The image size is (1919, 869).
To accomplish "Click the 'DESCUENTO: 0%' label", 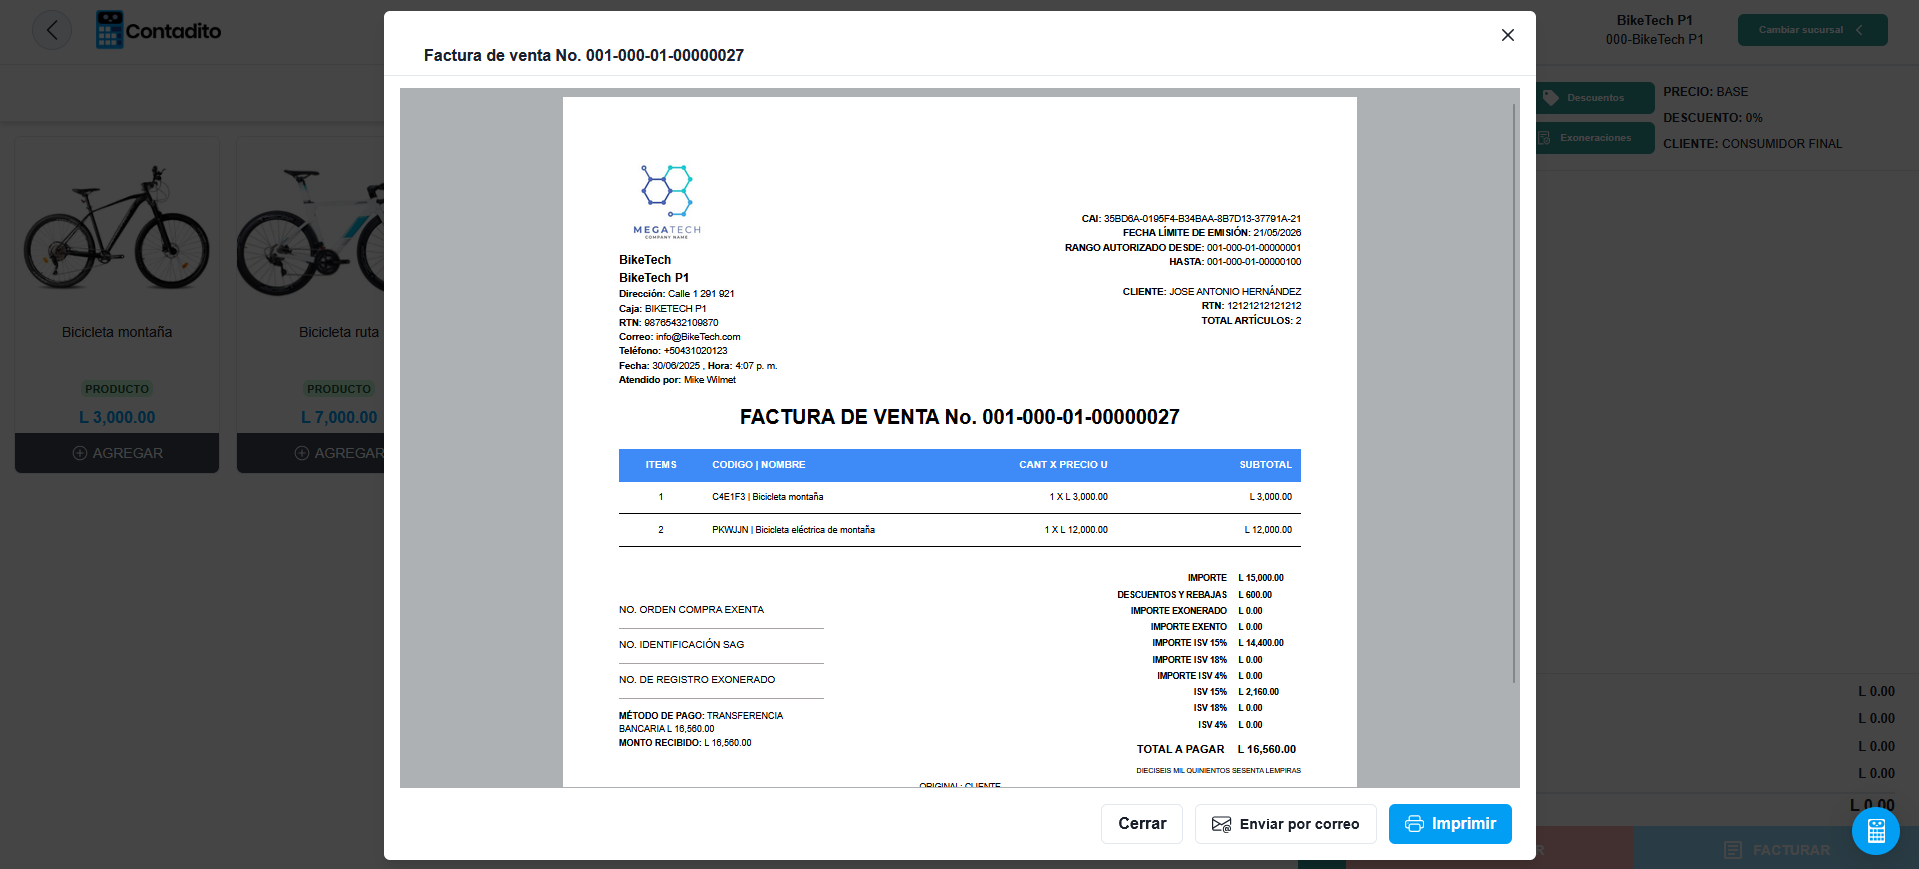I will tap(1712, 118).
